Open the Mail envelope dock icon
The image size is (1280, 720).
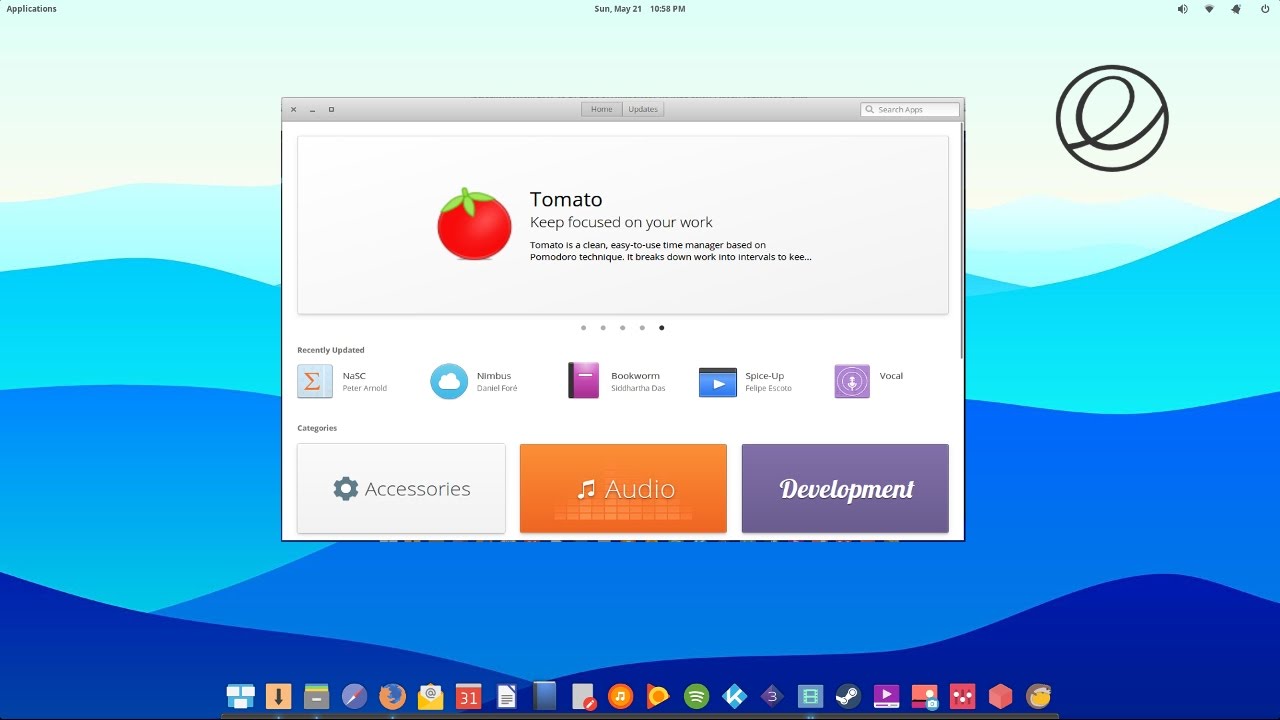431,696
